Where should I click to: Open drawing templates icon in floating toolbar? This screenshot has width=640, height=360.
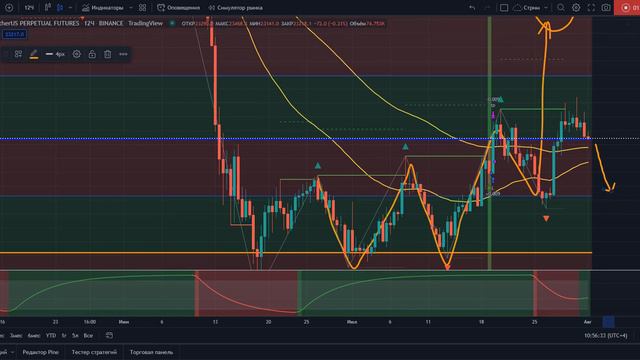(18, 54)
